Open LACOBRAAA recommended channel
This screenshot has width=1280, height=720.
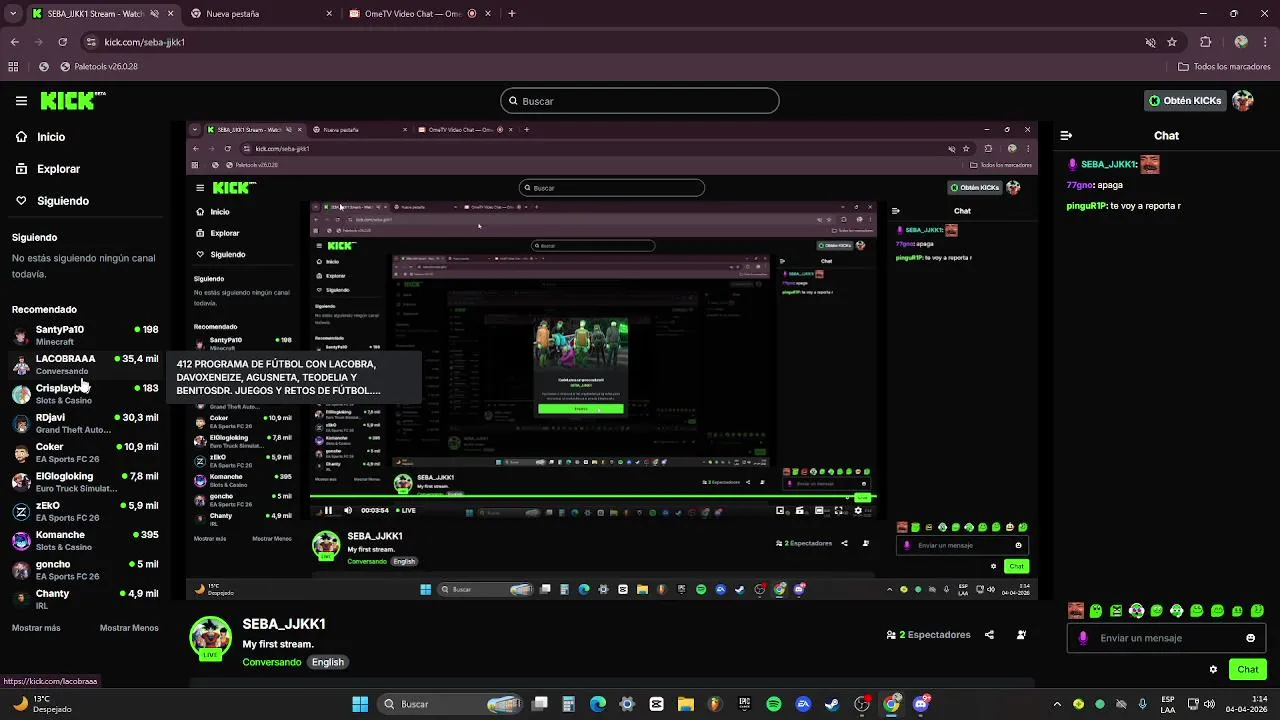point(85,364)
